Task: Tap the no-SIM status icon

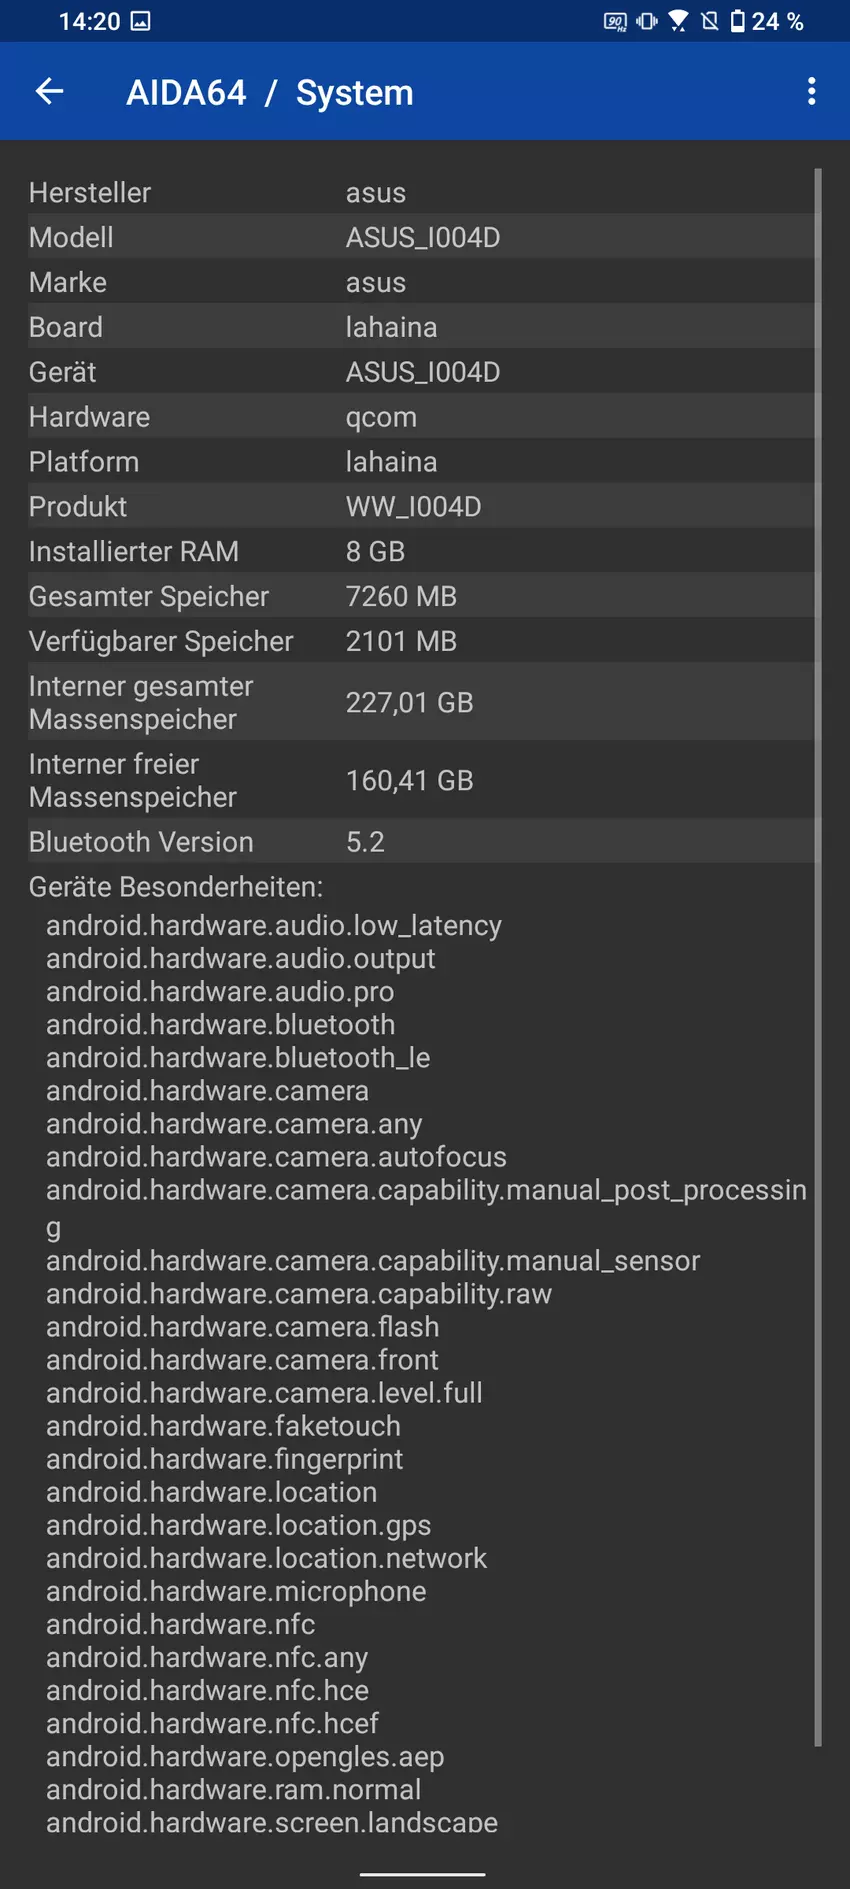Action: tap(710, 21)
